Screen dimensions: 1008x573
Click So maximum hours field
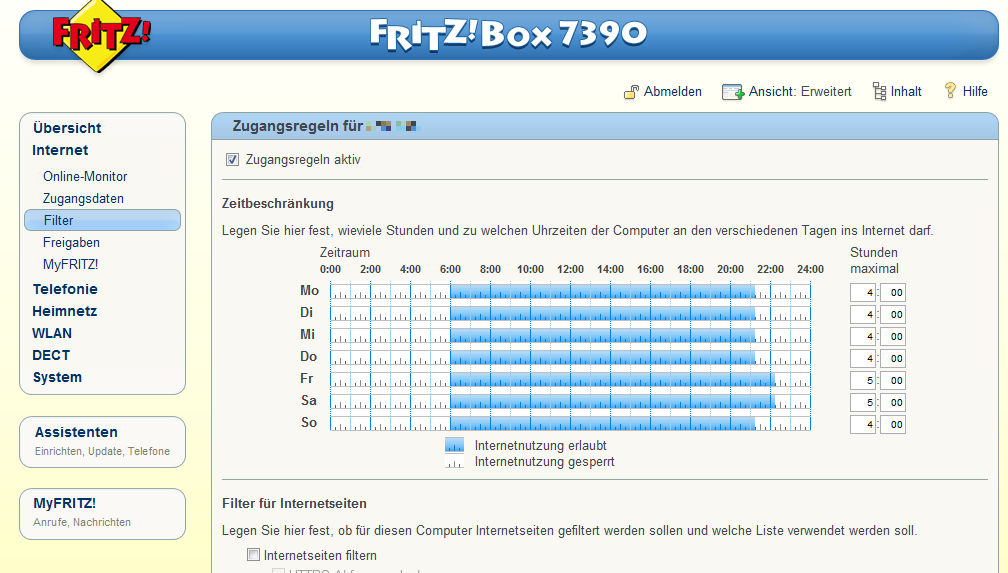[x=863, y=424]
